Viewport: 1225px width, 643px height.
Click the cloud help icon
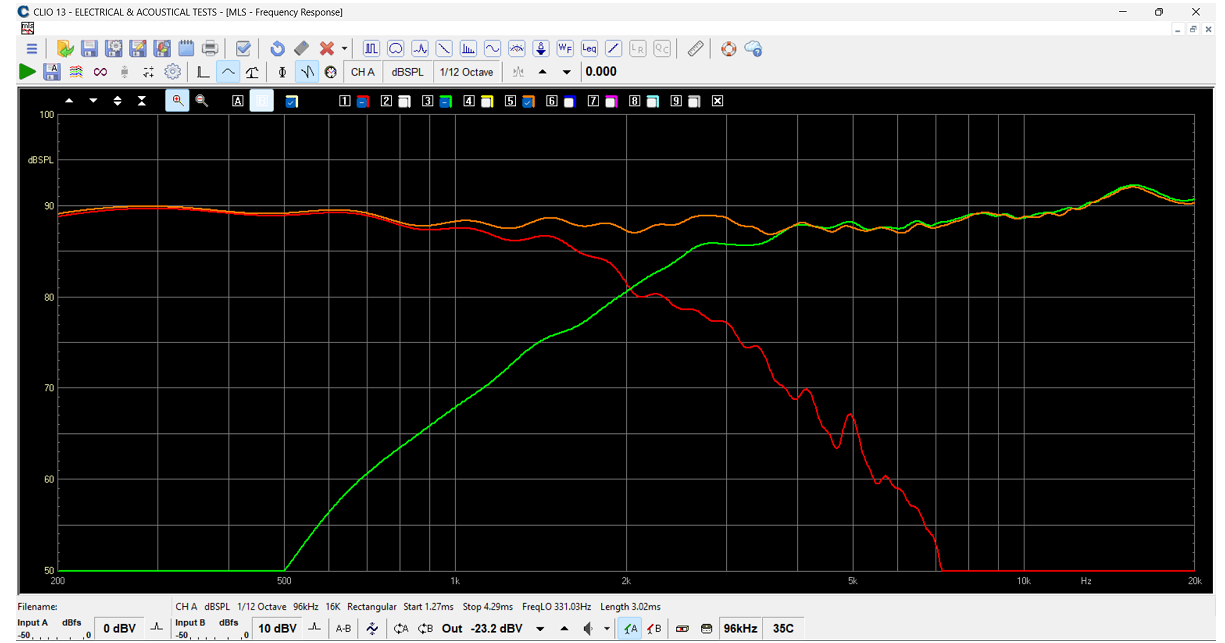[754, 48]
